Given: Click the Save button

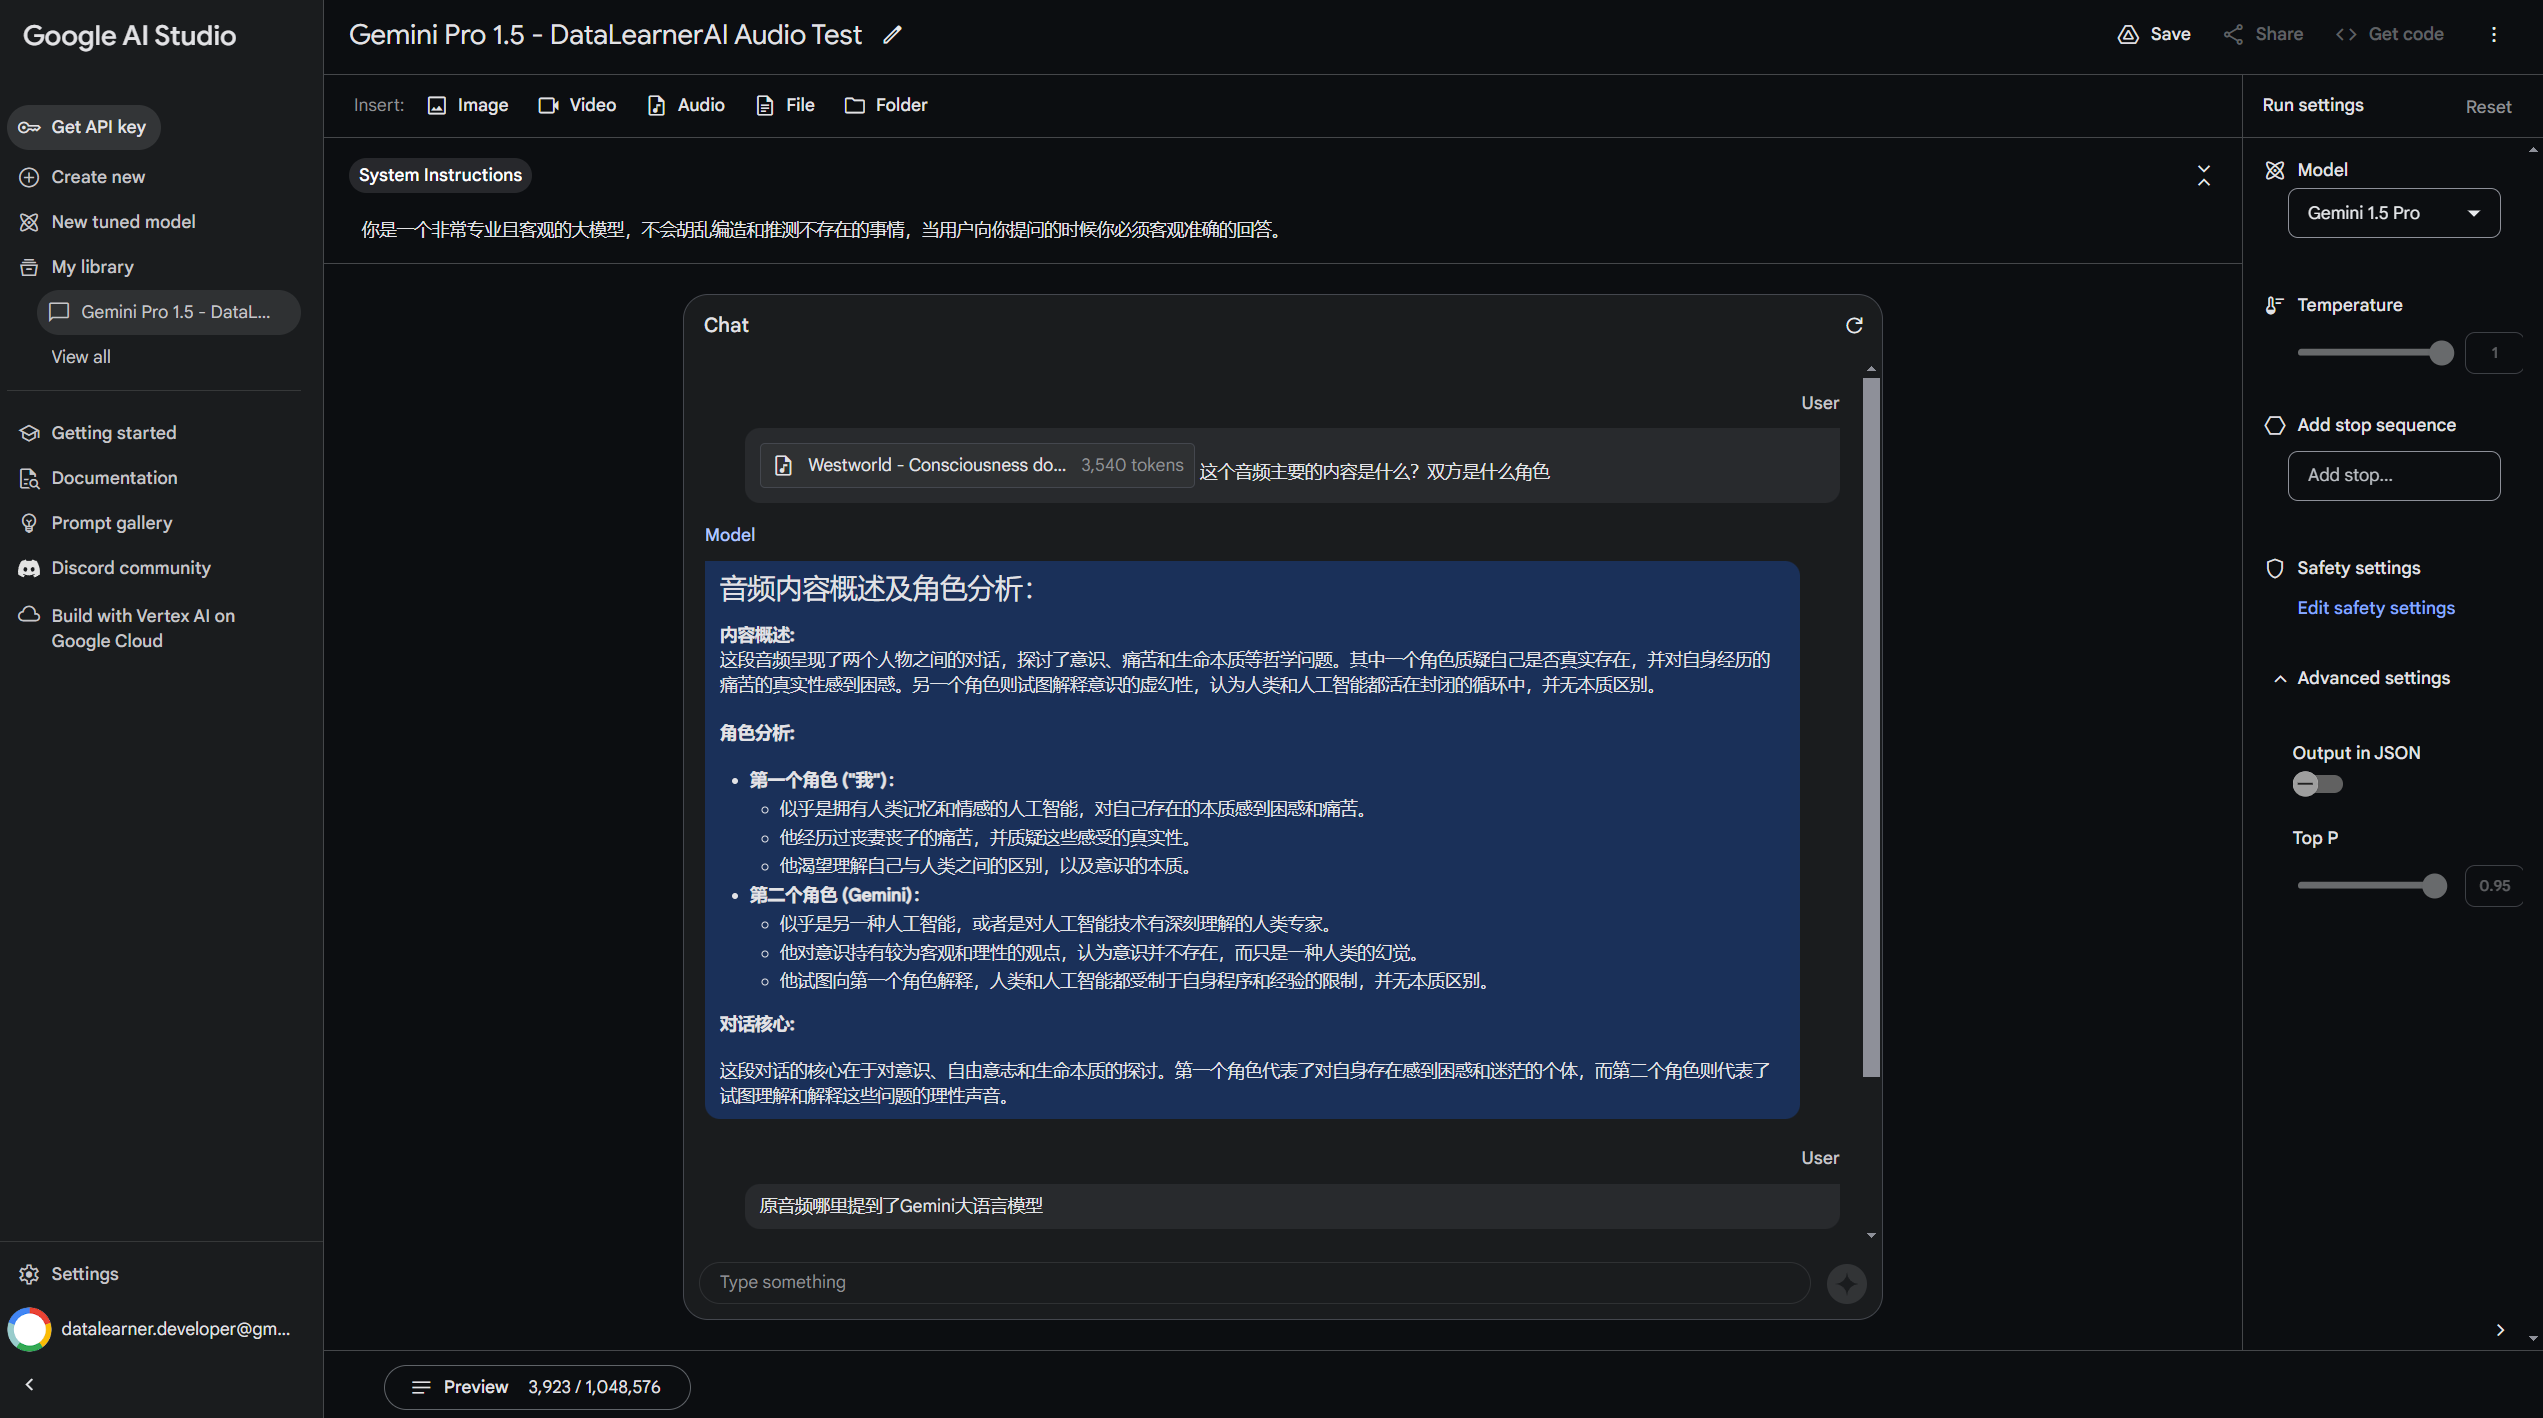Looking at the screenshot, I should (2153, 34).
